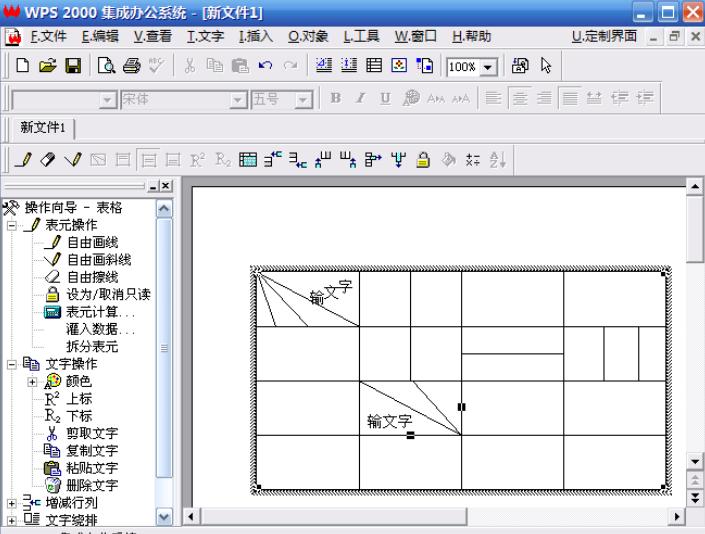This screenshot has width=705, height=534.
Task: Click the 输文字 text in lower table cell
Action: (389, 422)
